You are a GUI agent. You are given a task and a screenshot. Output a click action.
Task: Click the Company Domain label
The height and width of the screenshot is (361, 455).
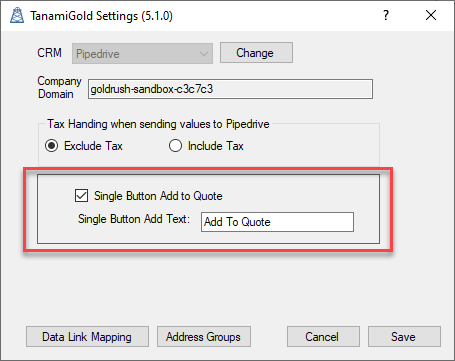click(x=59, y=87)
